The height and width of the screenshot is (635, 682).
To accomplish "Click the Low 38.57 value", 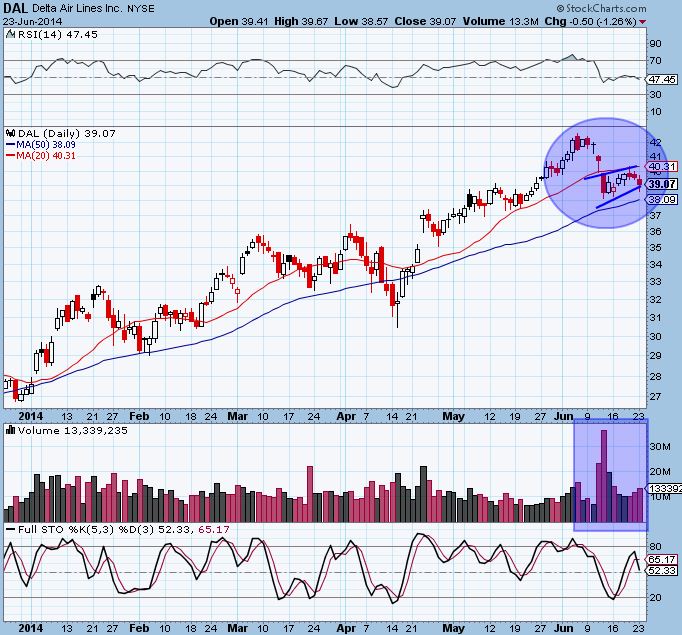I will coord(361,21).
